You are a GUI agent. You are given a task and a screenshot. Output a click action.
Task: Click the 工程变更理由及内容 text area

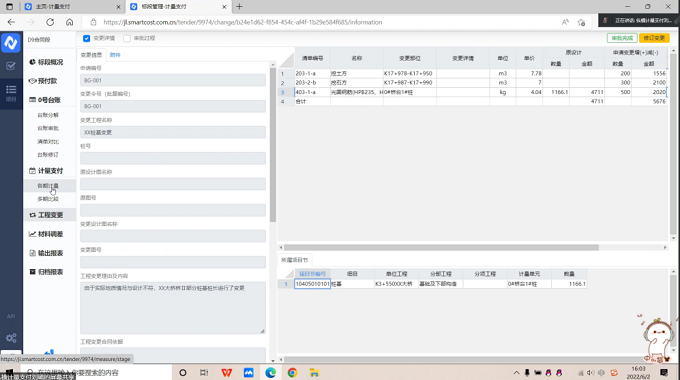pyautogui.click(x=173, y=308)
